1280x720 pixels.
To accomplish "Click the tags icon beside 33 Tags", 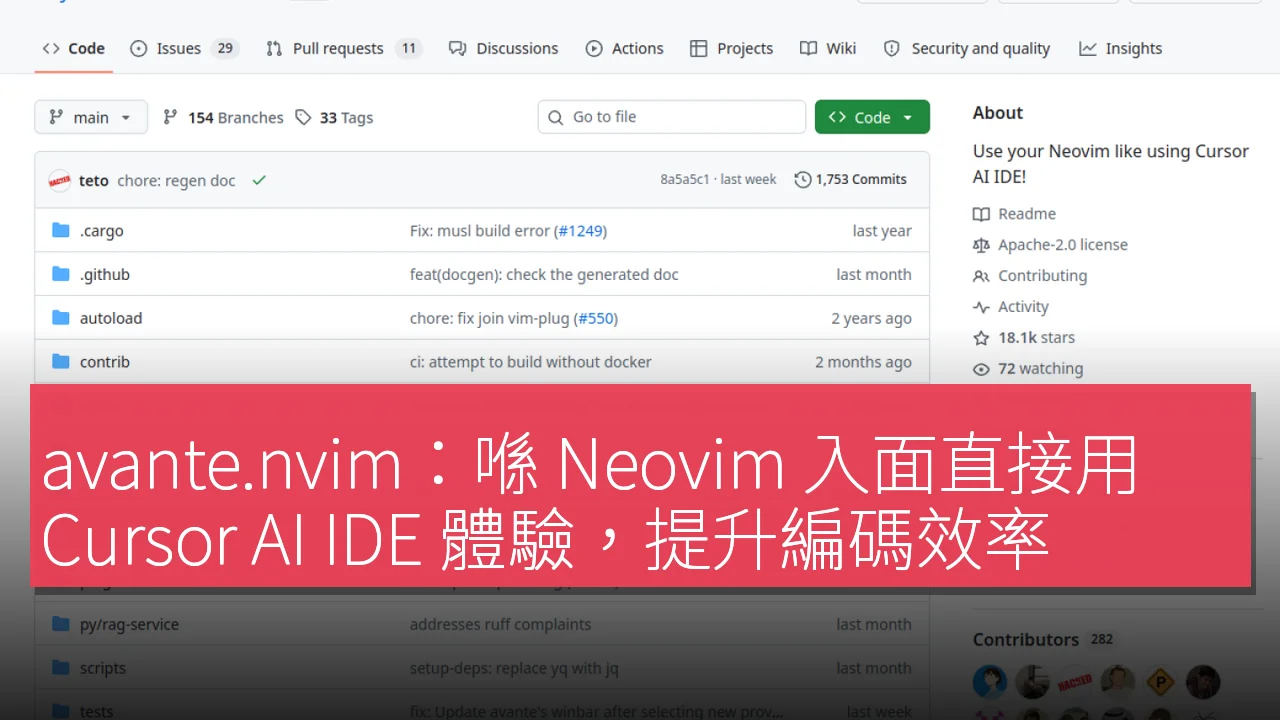I will (x=303, y=118).
